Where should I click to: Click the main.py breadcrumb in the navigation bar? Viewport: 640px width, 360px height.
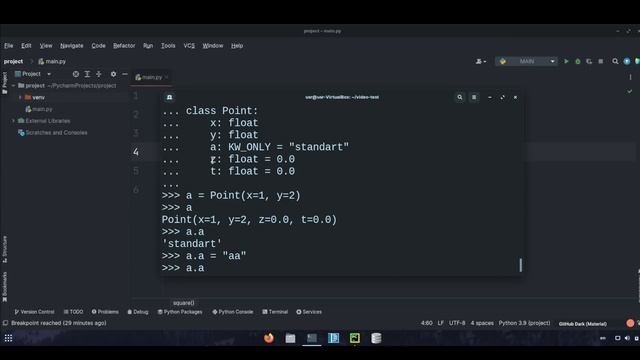[52, 61]
